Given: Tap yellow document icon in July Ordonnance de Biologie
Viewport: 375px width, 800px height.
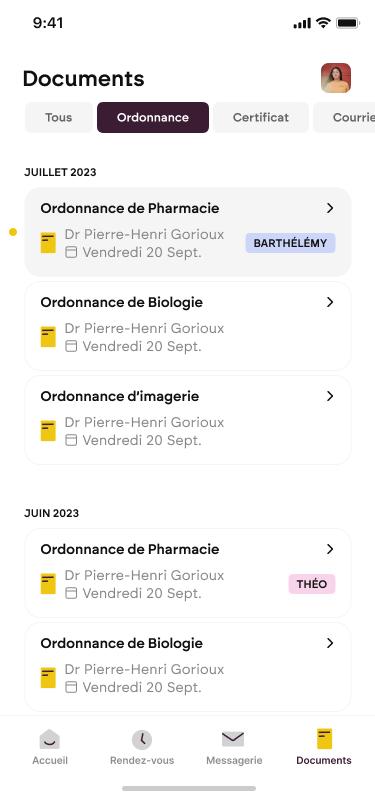Looking at the screenshot, I should point(48,337).
